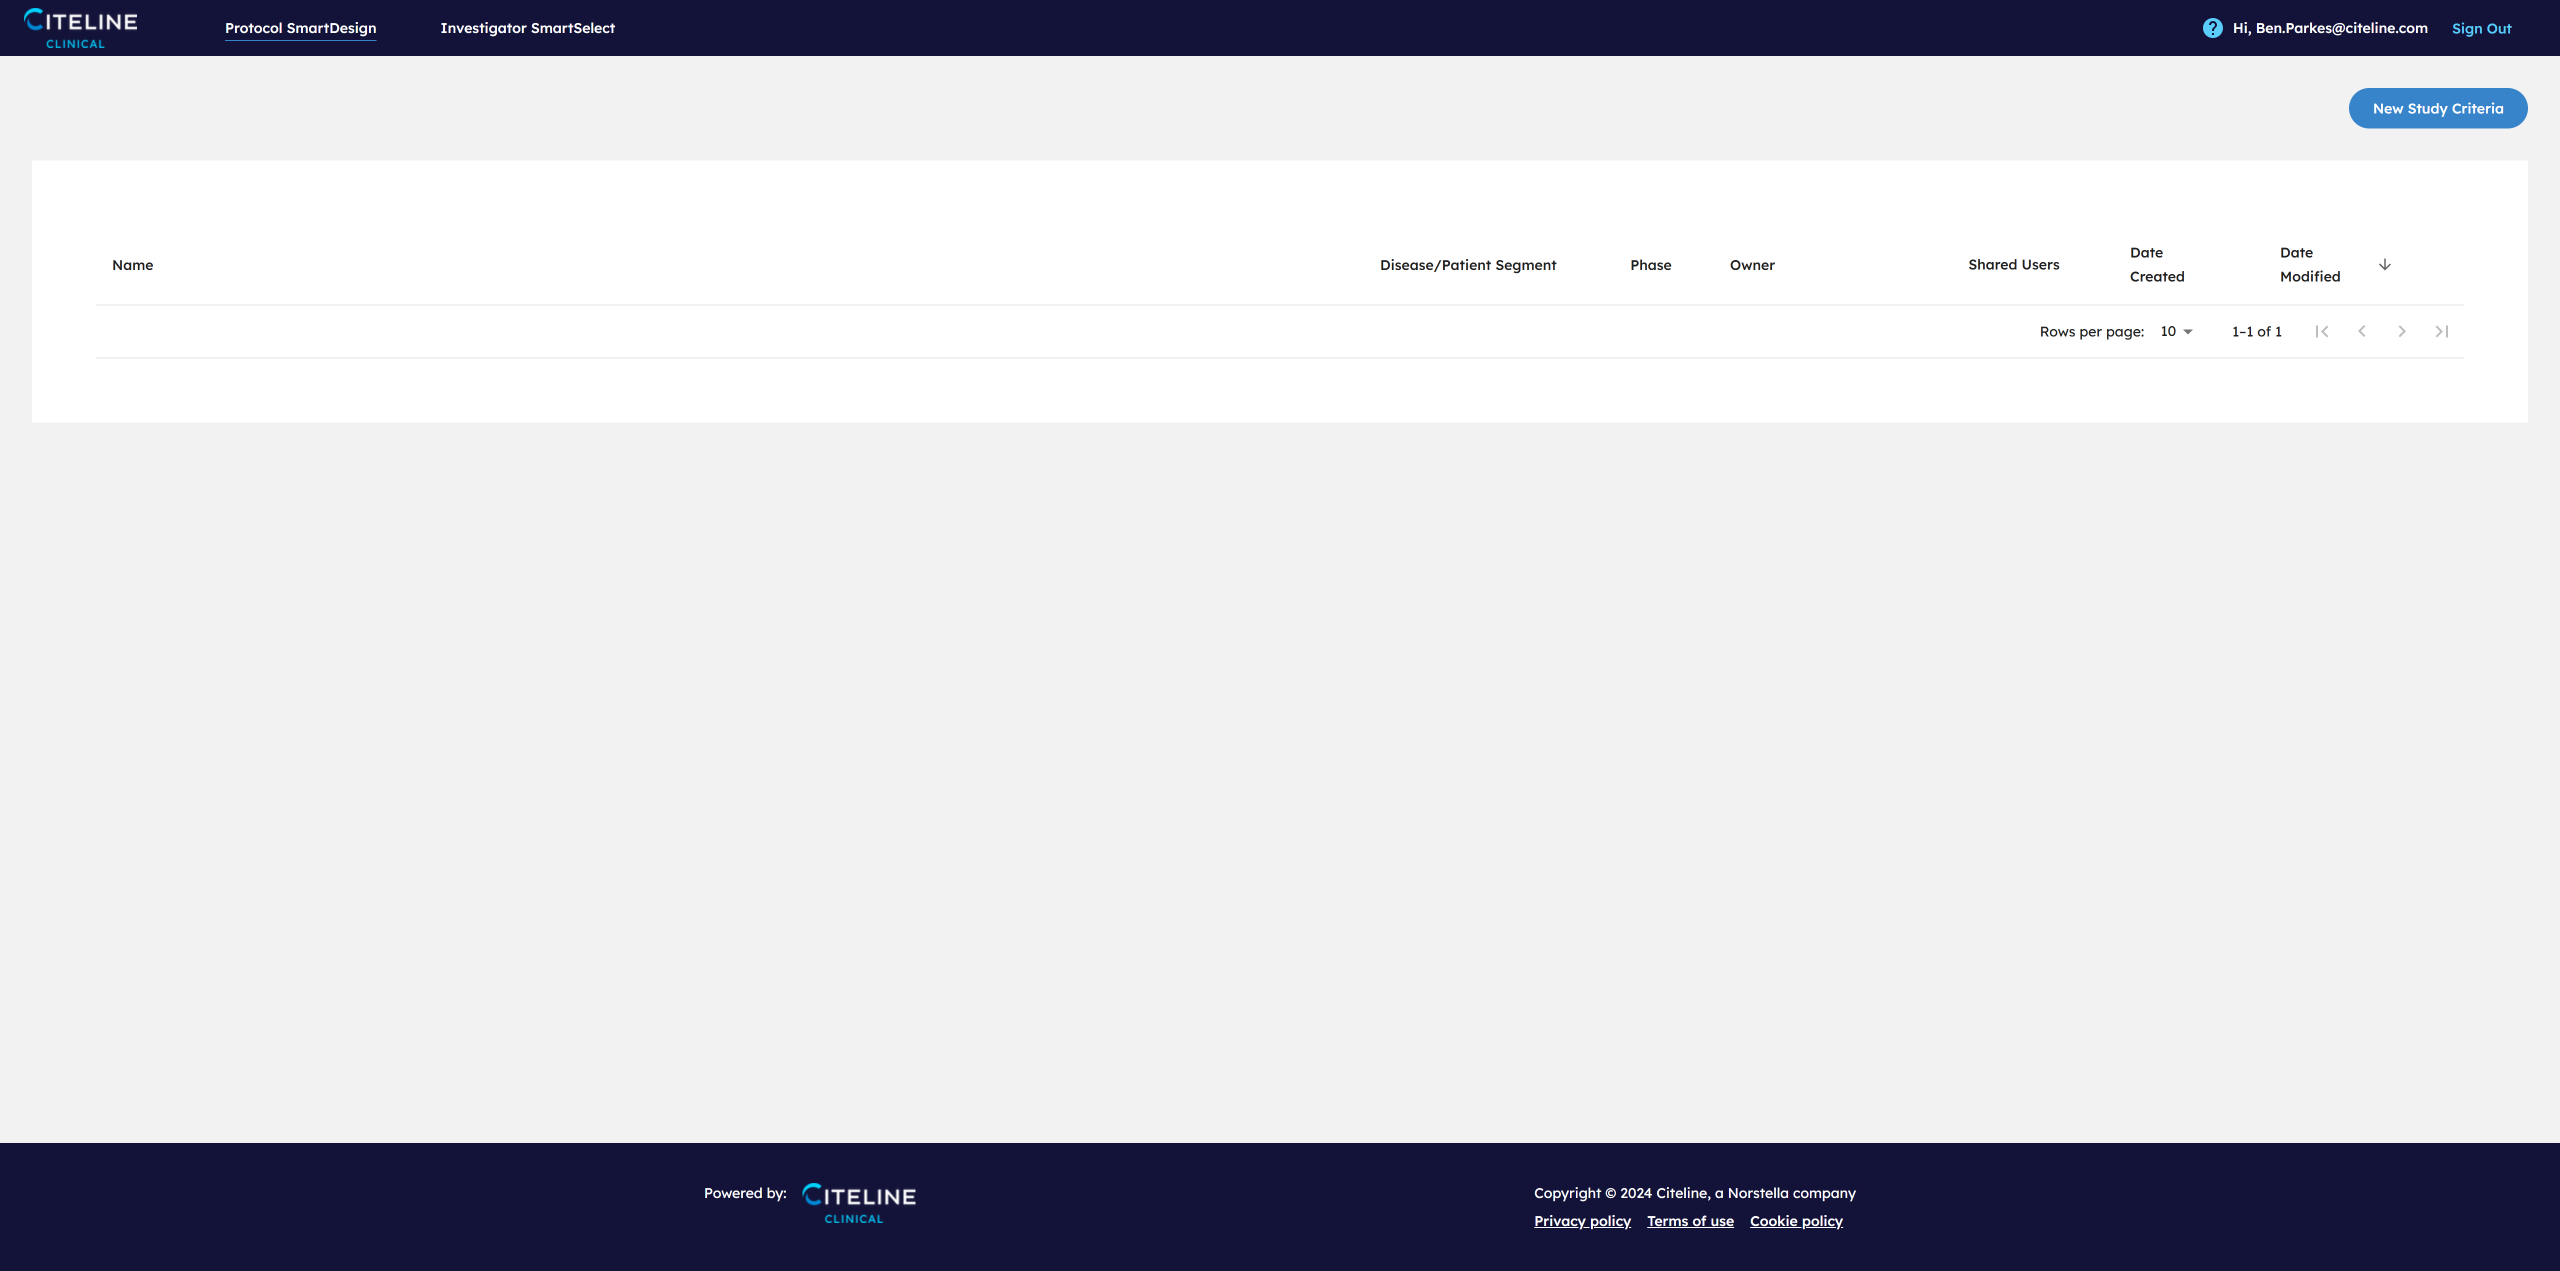This screenshot has height=1271, width=2560.
Task: Sort by Date Created column header
Action: tap(2156, 265)
